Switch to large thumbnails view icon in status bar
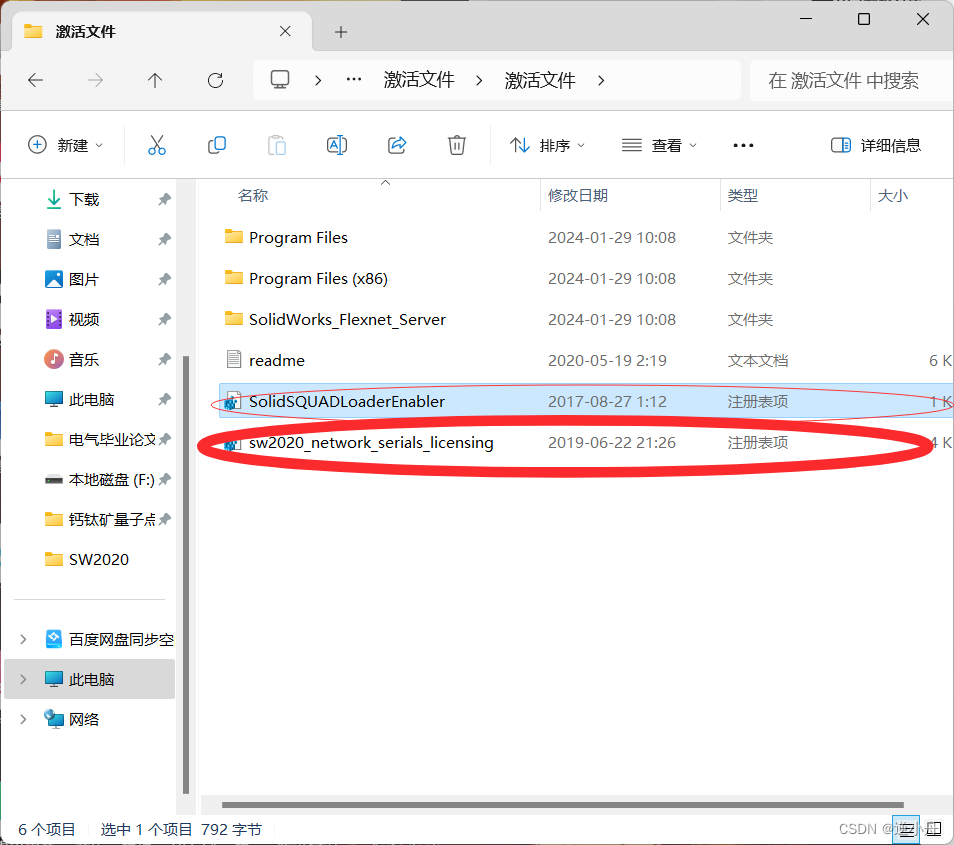Image resolution: width=954 pixels, height=845 pixels. coord(934,829)
